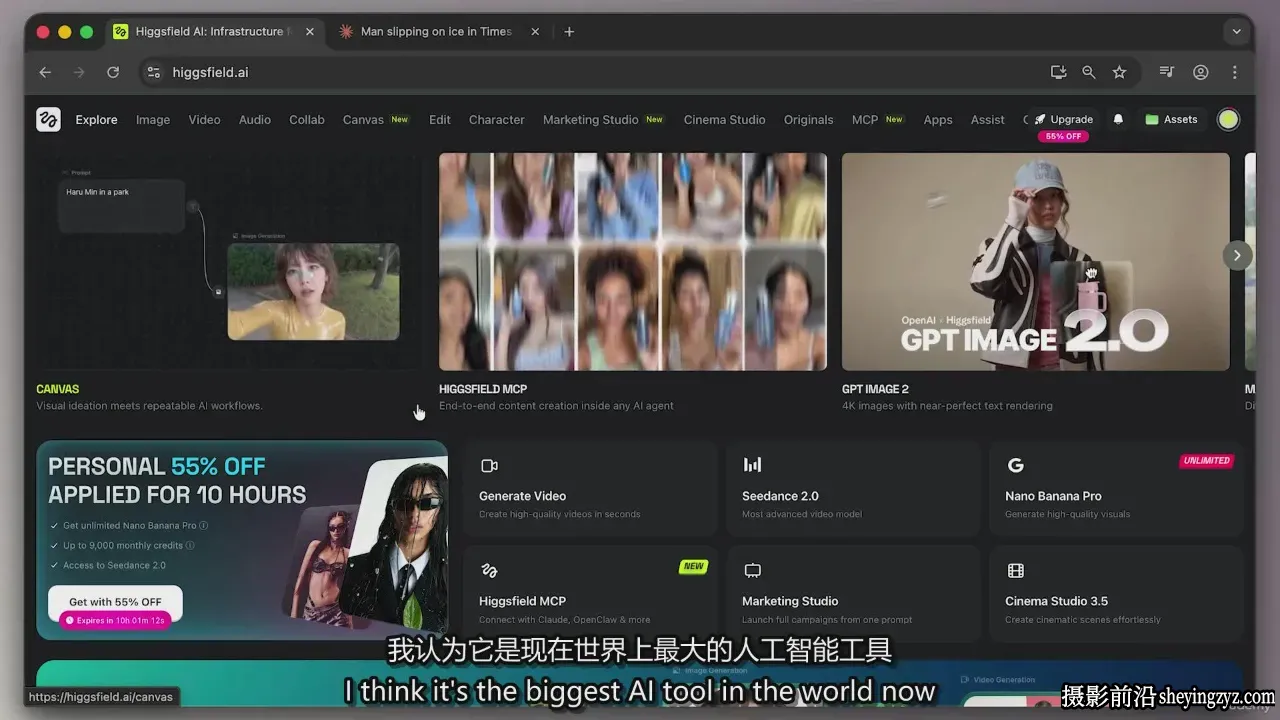Open a new browser tab

(569, 32)
